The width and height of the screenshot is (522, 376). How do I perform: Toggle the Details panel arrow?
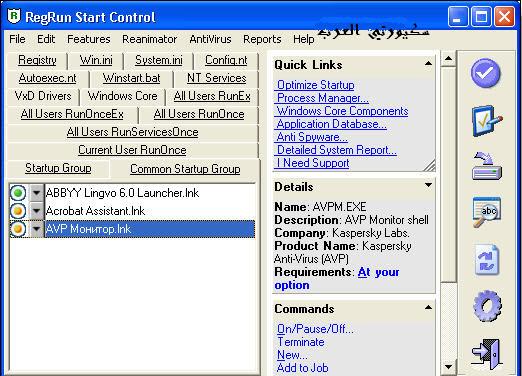coord(428,185)
